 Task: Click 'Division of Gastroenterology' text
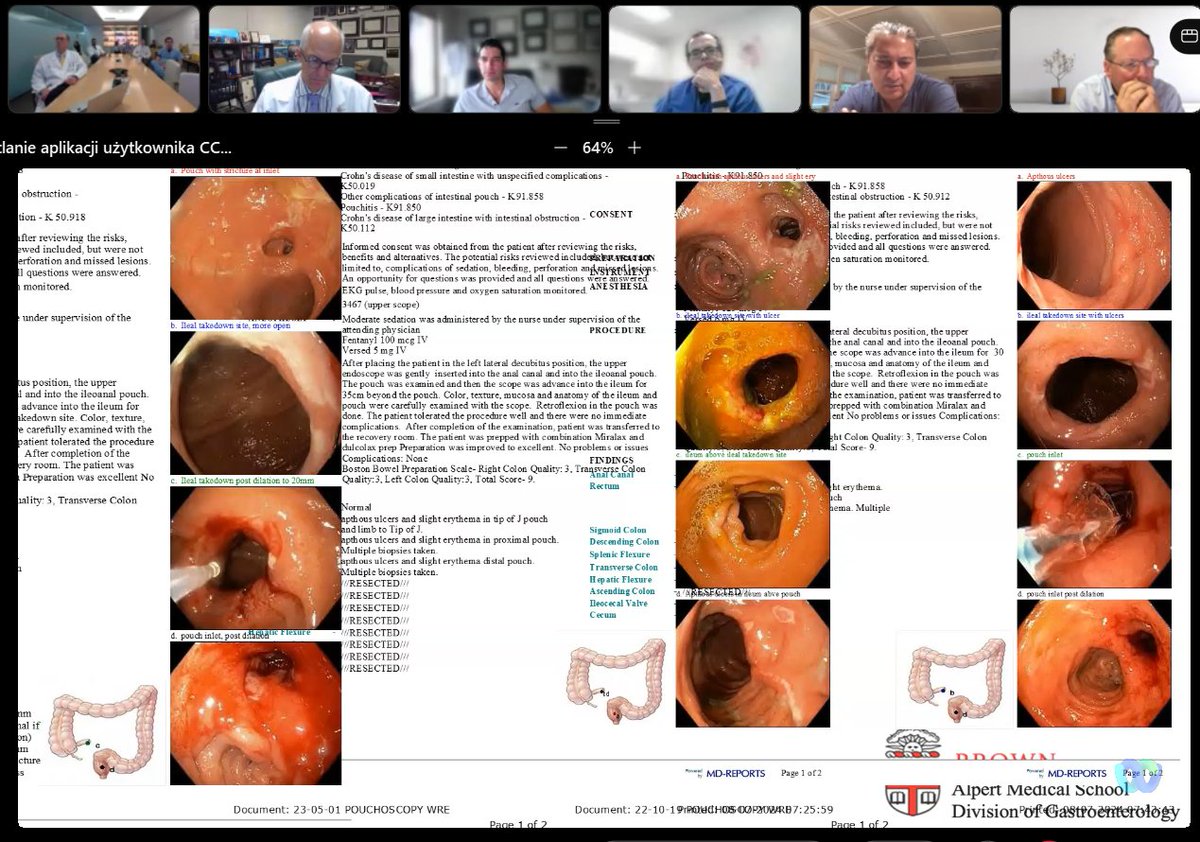1065,811
